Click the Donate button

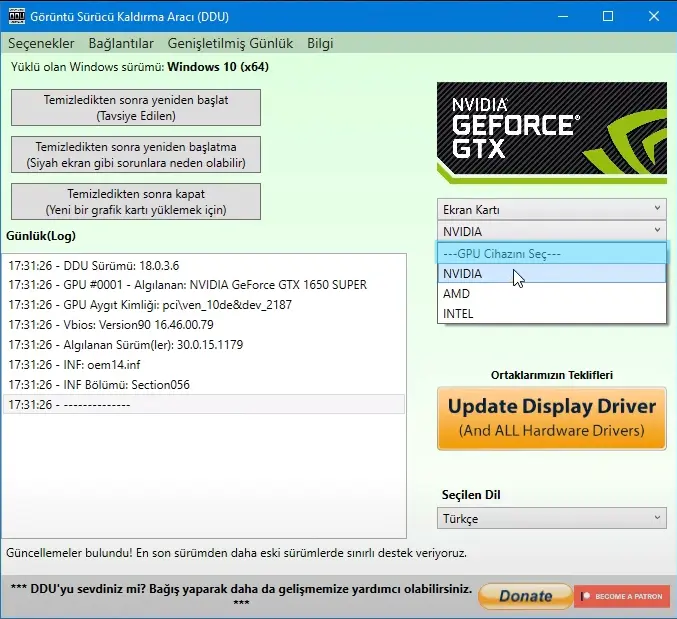coord(525,596)
